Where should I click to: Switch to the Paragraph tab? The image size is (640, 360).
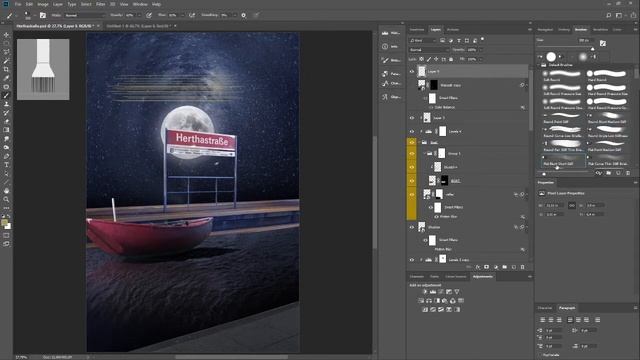click(x=567, y=308)
